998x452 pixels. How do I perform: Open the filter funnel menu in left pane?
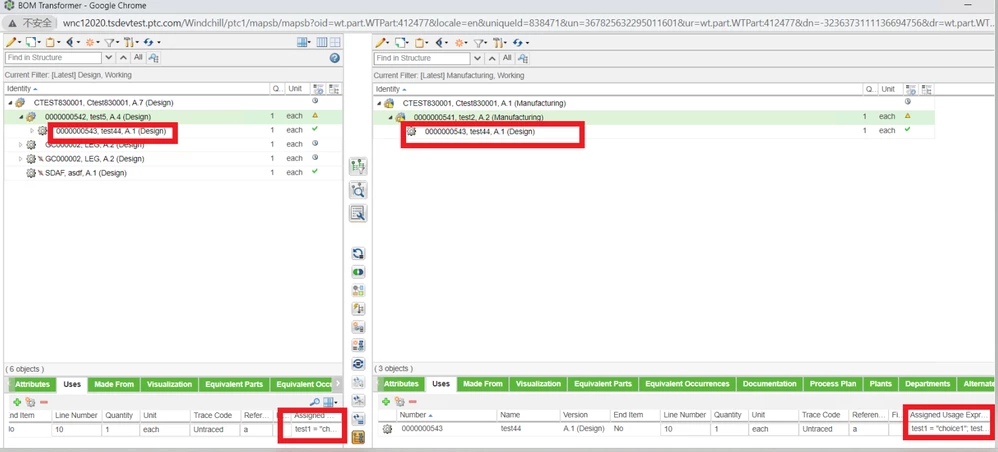pyautogui.click(x=111, y=42)
